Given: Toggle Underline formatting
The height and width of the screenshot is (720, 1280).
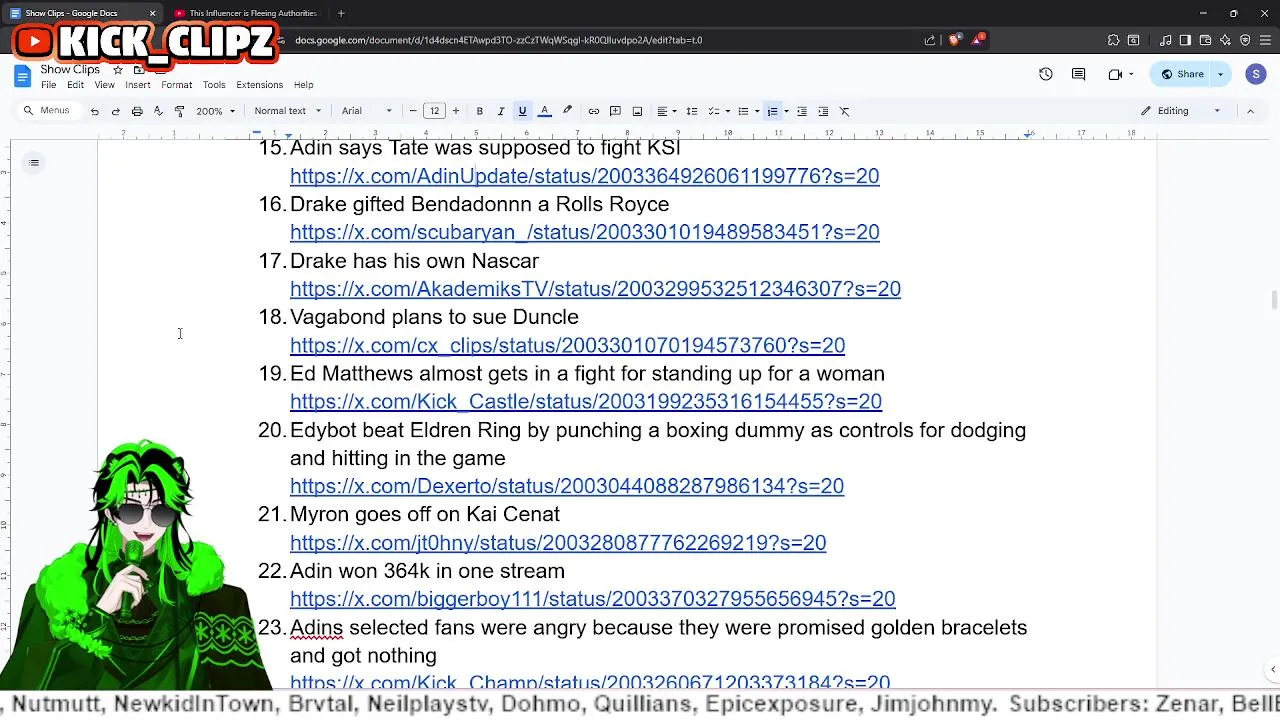Looking at the screenshot, I should coord(522,111).
